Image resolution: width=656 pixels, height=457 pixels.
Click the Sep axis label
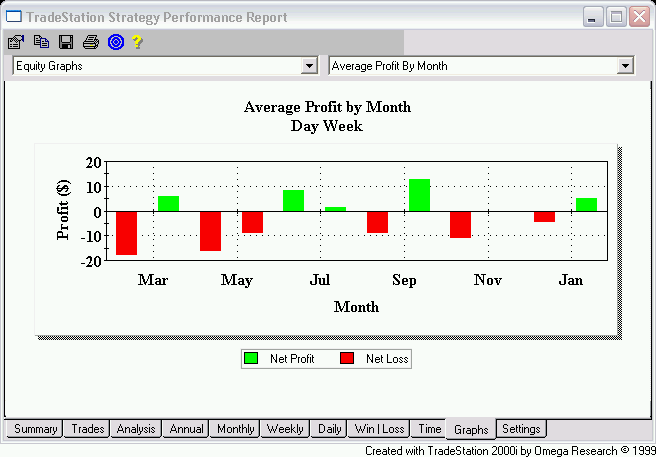[x=404, y=280]
